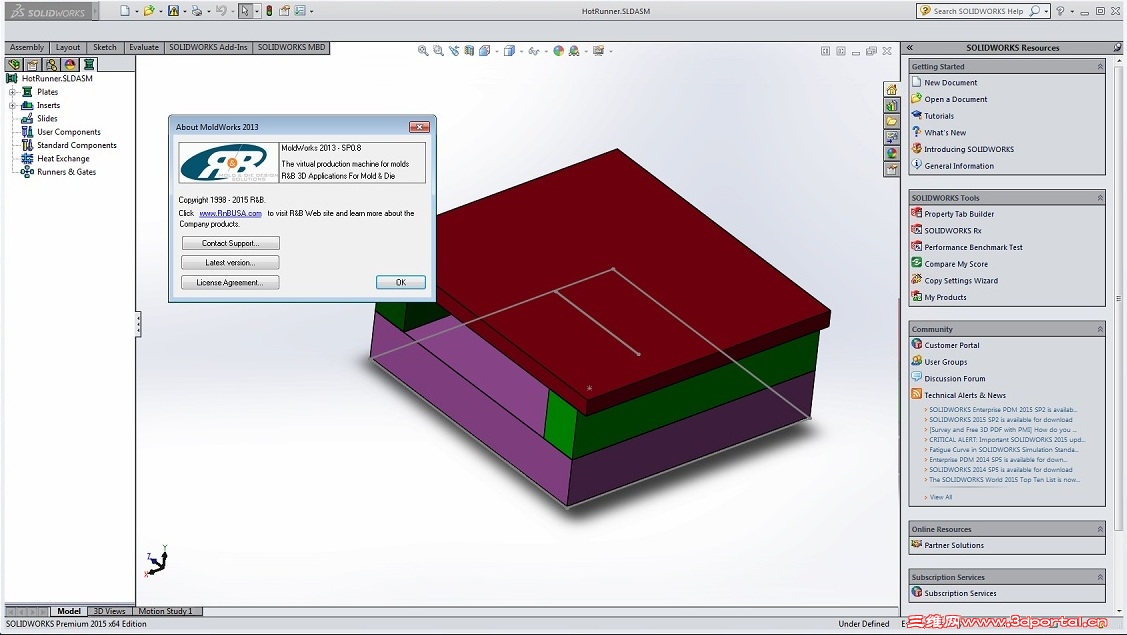Click the Save toolbar icon
The width and height of the screenshot is (1127, 635).
pos(173,11)
